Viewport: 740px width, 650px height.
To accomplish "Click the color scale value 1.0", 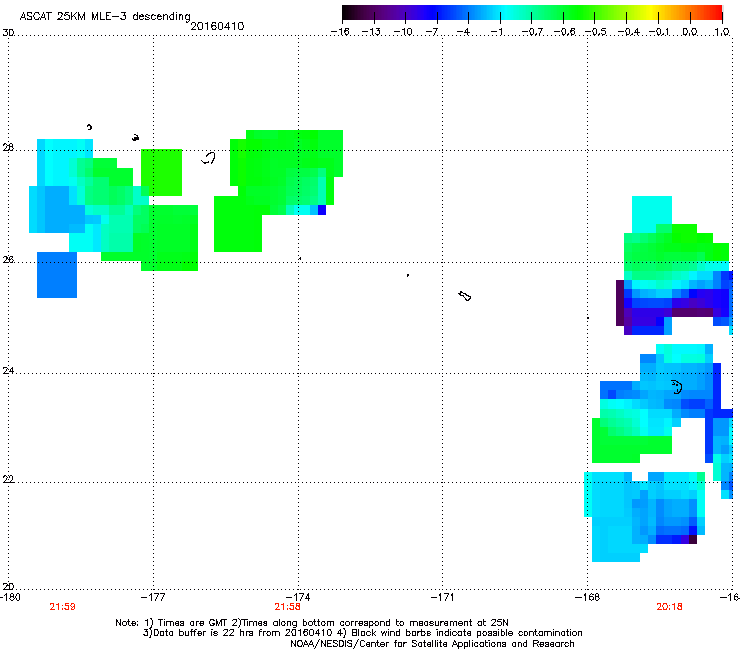I will pos(722,32).
